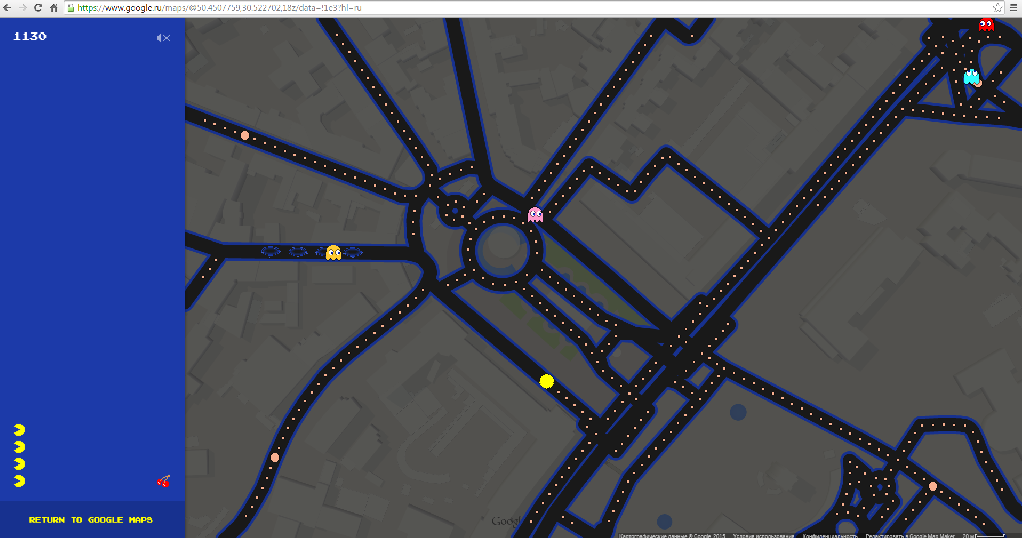Image resolution: width=1024 pixels, height=538 pixels.
Task: Click the yellow Pac-Man on the road
Action: click(x=547, y=381)
